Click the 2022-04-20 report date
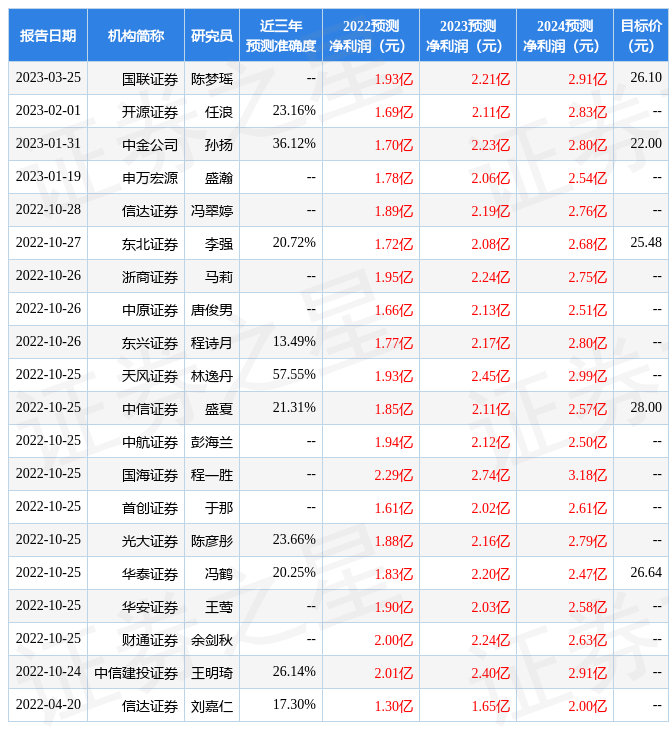This screenshot has height=730, width=669. [x=48, y=705]
